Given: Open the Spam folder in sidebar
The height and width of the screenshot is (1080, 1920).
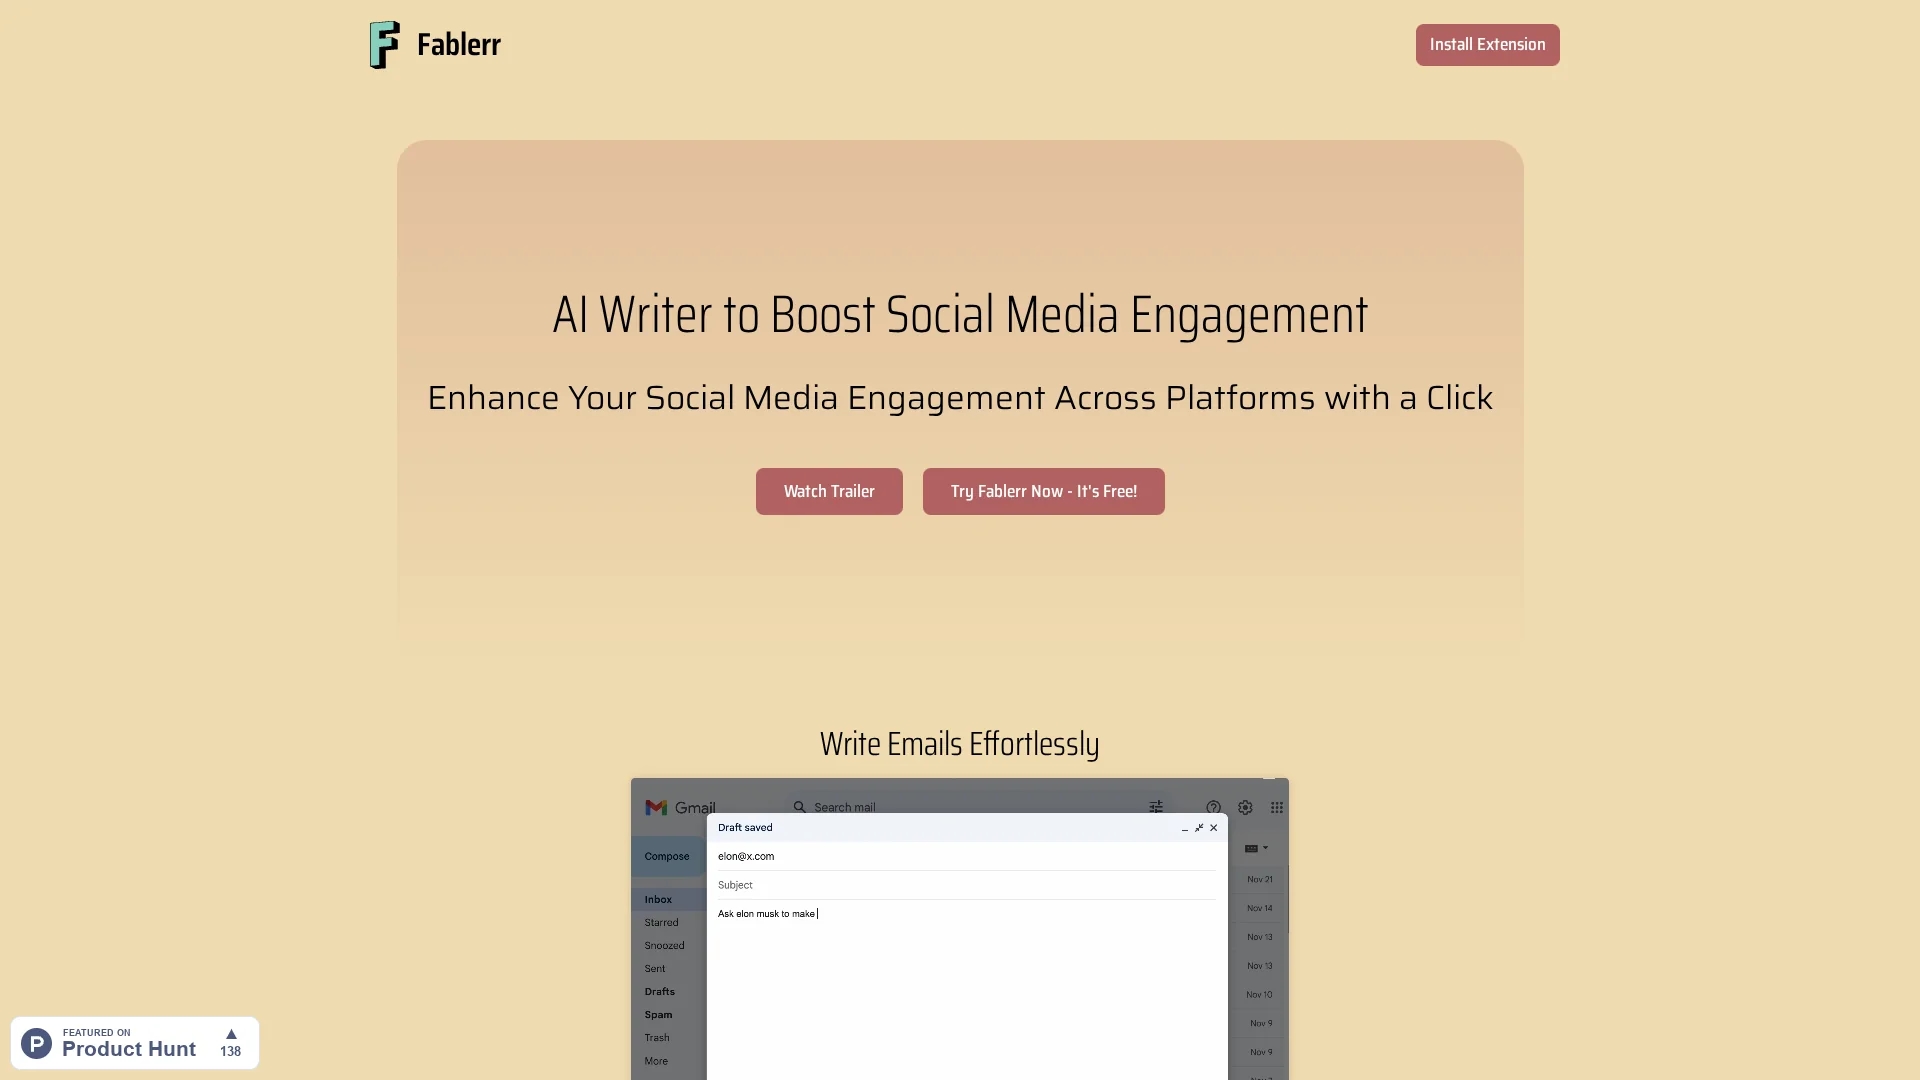Looking at the screenshot, I should click(x=658, y=1014).
